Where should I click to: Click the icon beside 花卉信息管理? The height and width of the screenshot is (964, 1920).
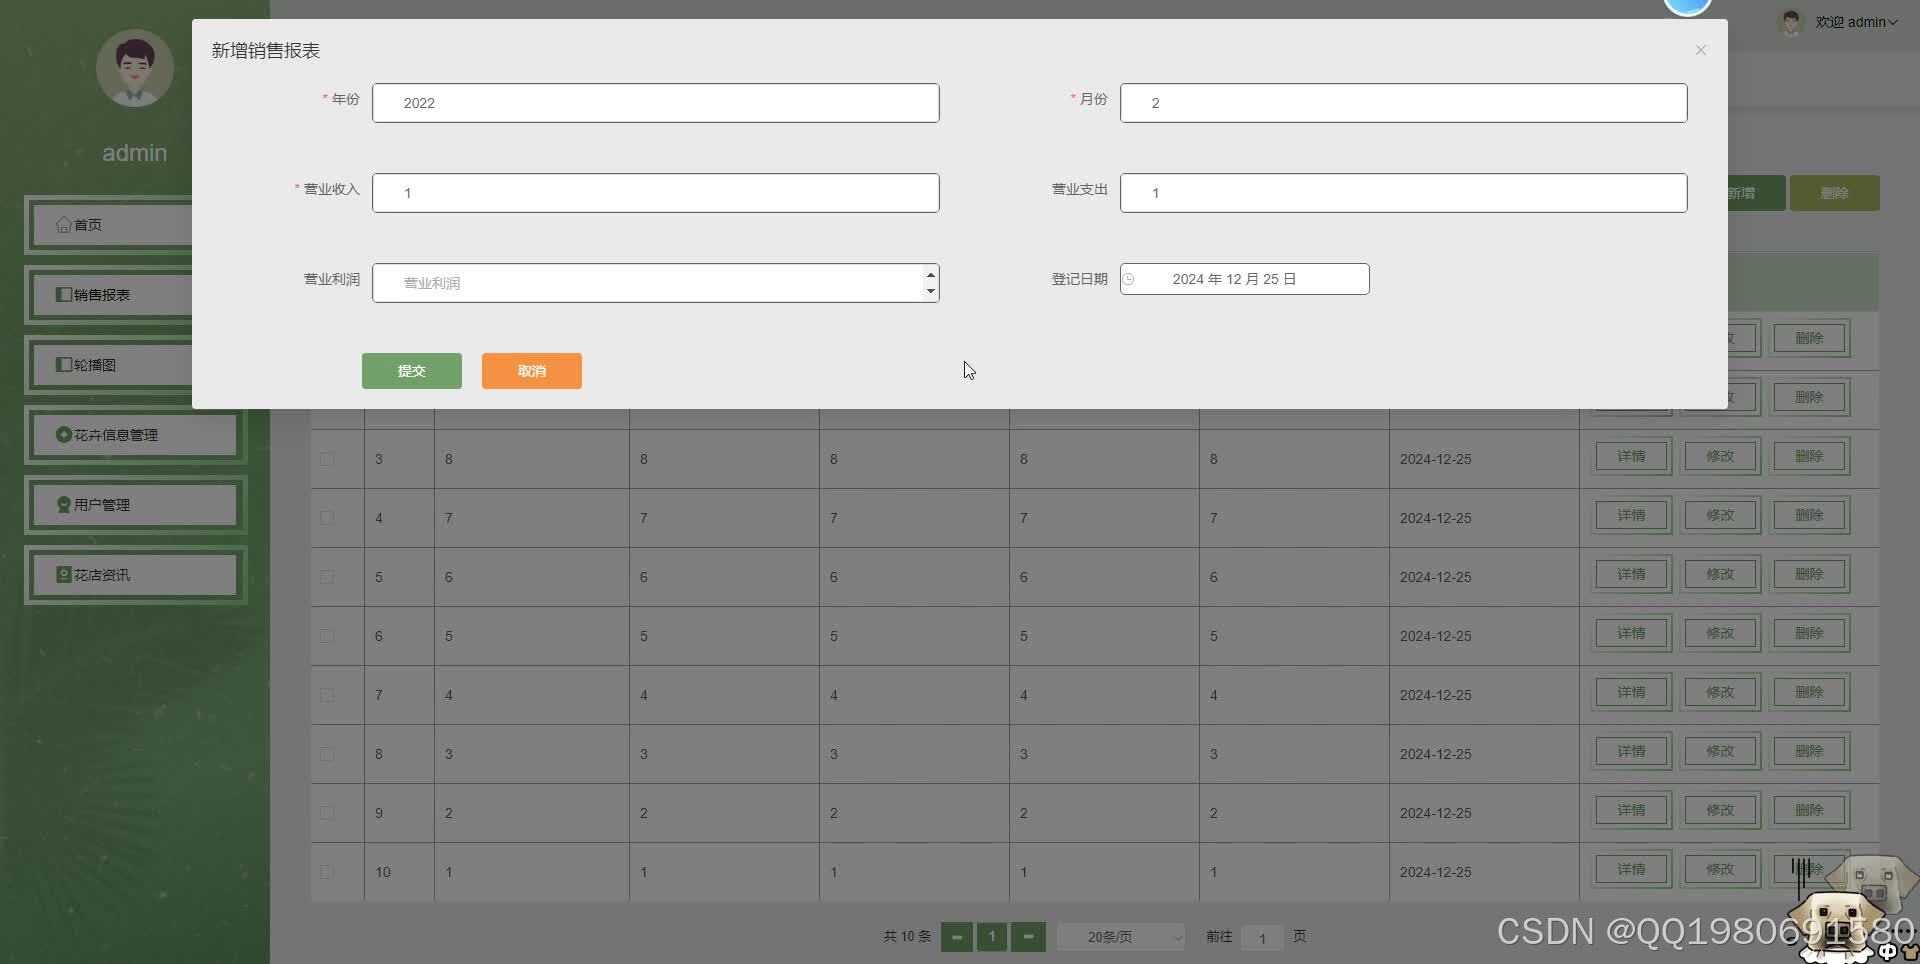point(63,435)
